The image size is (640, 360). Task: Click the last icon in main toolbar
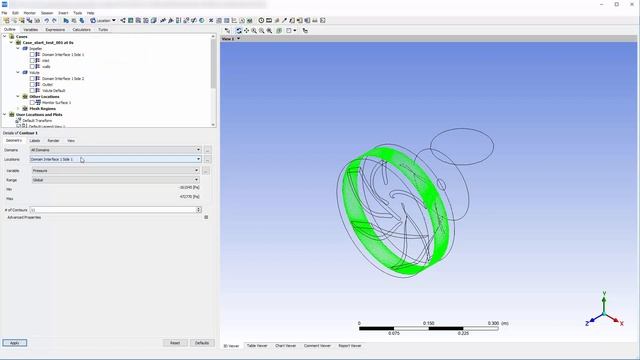pos(322,20)
